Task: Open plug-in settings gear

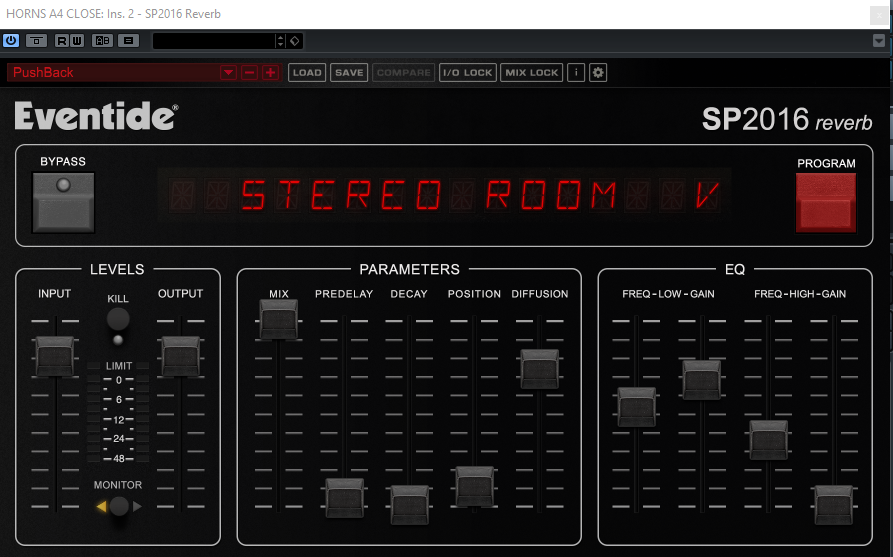Action: click(598, 72)
